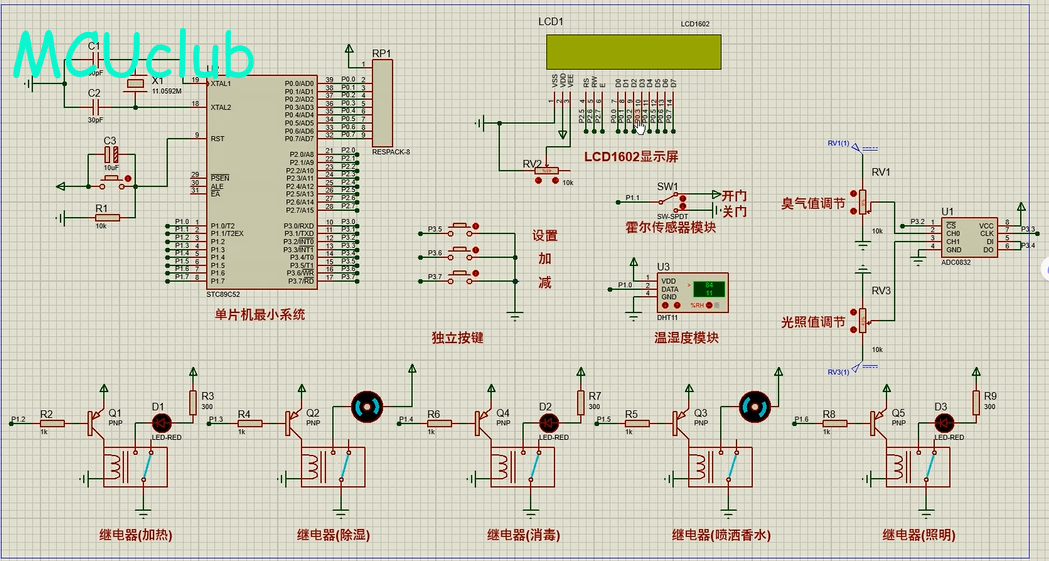
Task: Click the 单片机最小系统 label
Action: click(x=260, y=314)
